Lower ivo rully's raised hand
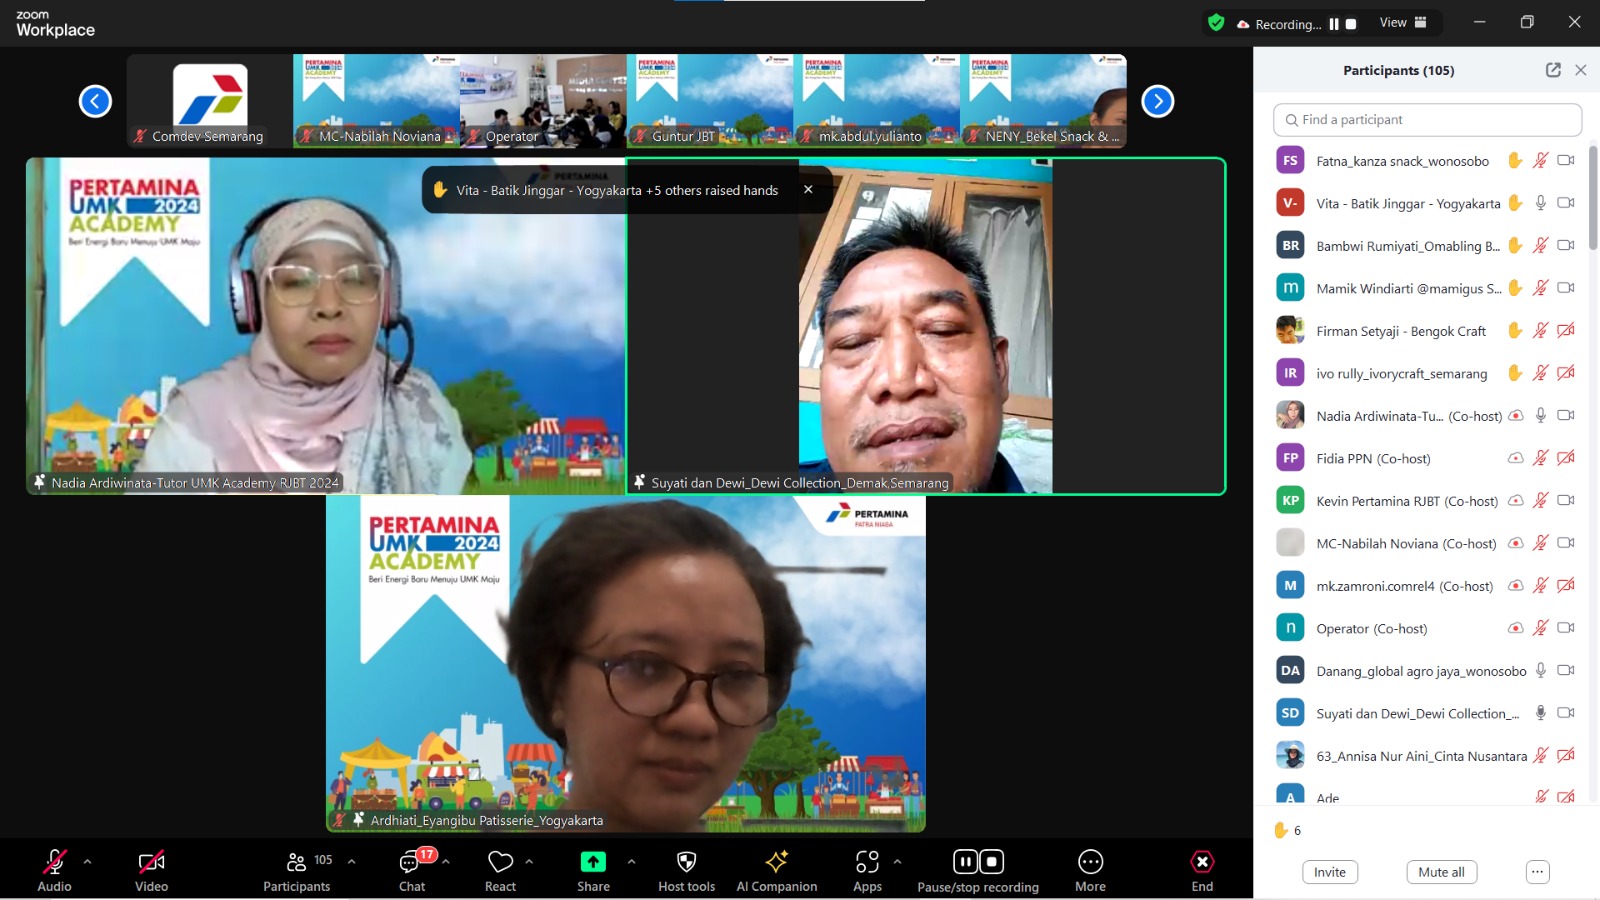 [1515, 373]
